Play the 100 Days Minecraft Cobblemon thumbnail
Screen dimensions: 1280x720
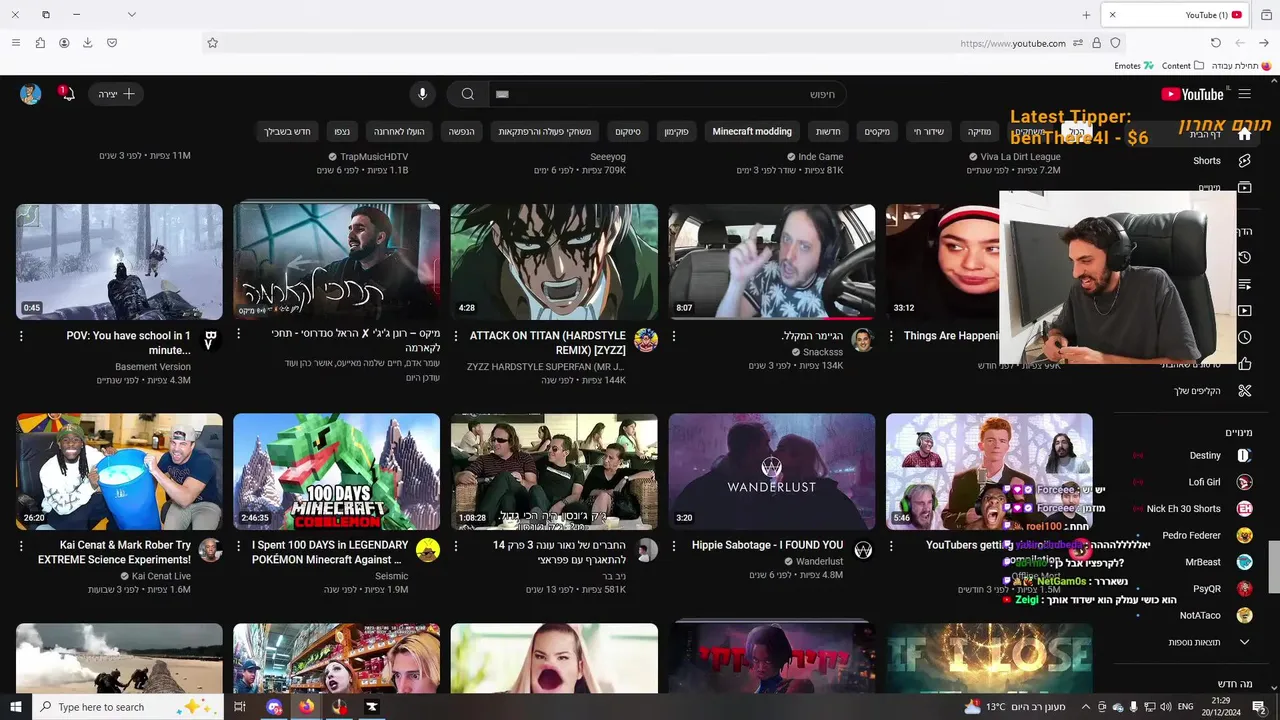(336, 471)
